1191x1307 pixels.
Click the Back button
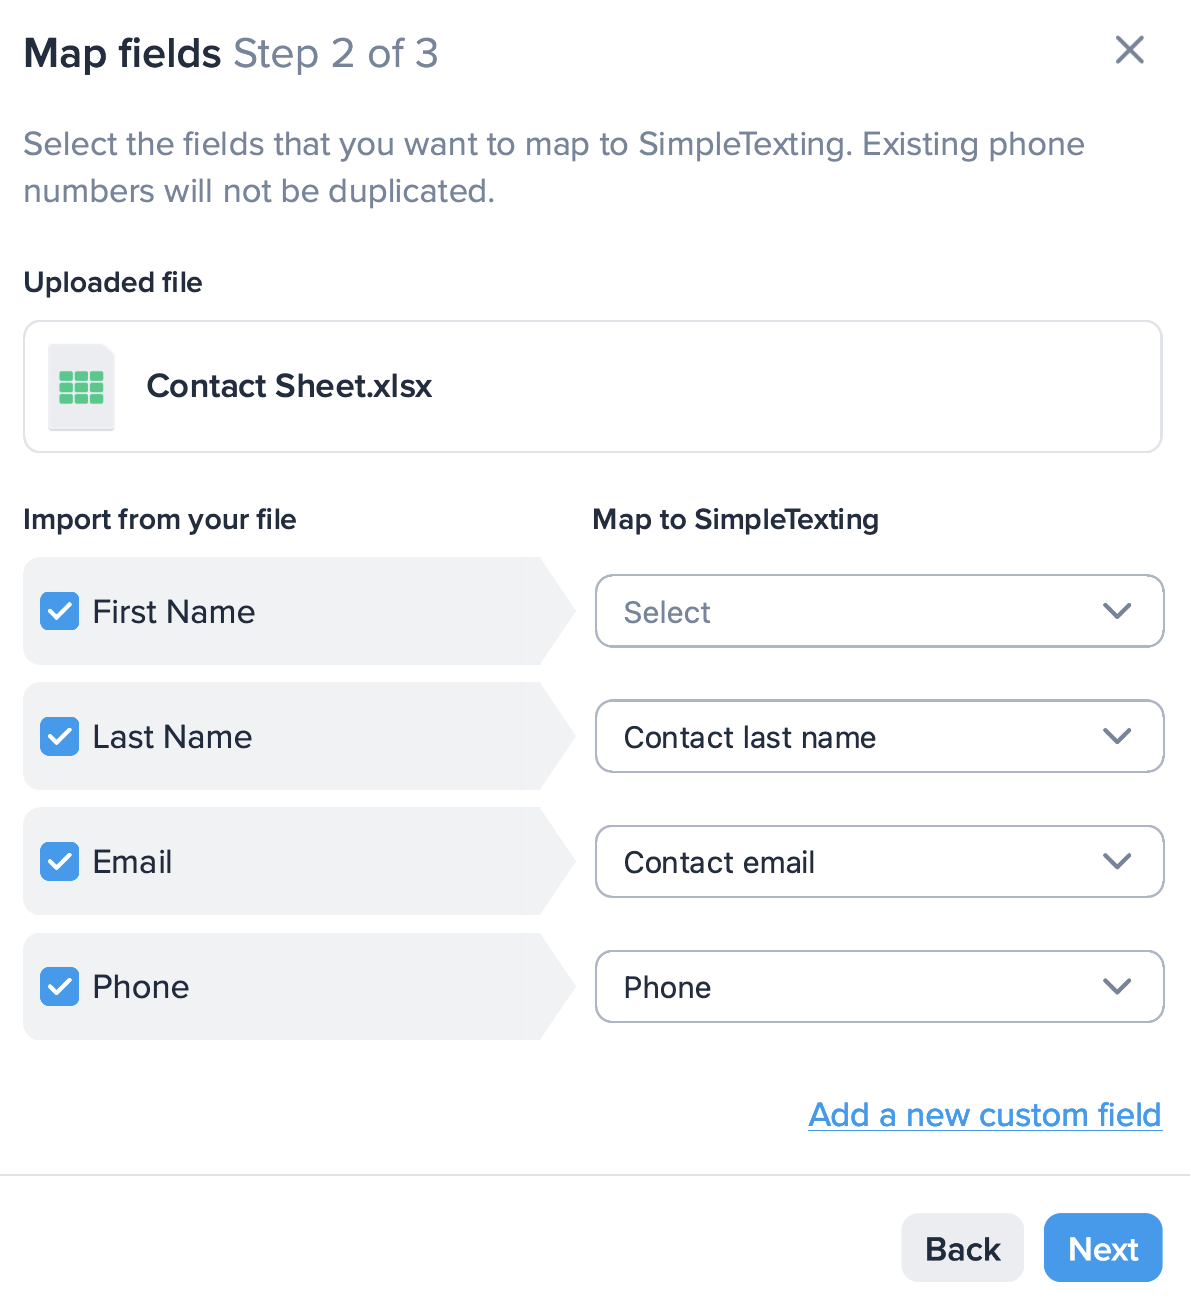pos(961,1247)
